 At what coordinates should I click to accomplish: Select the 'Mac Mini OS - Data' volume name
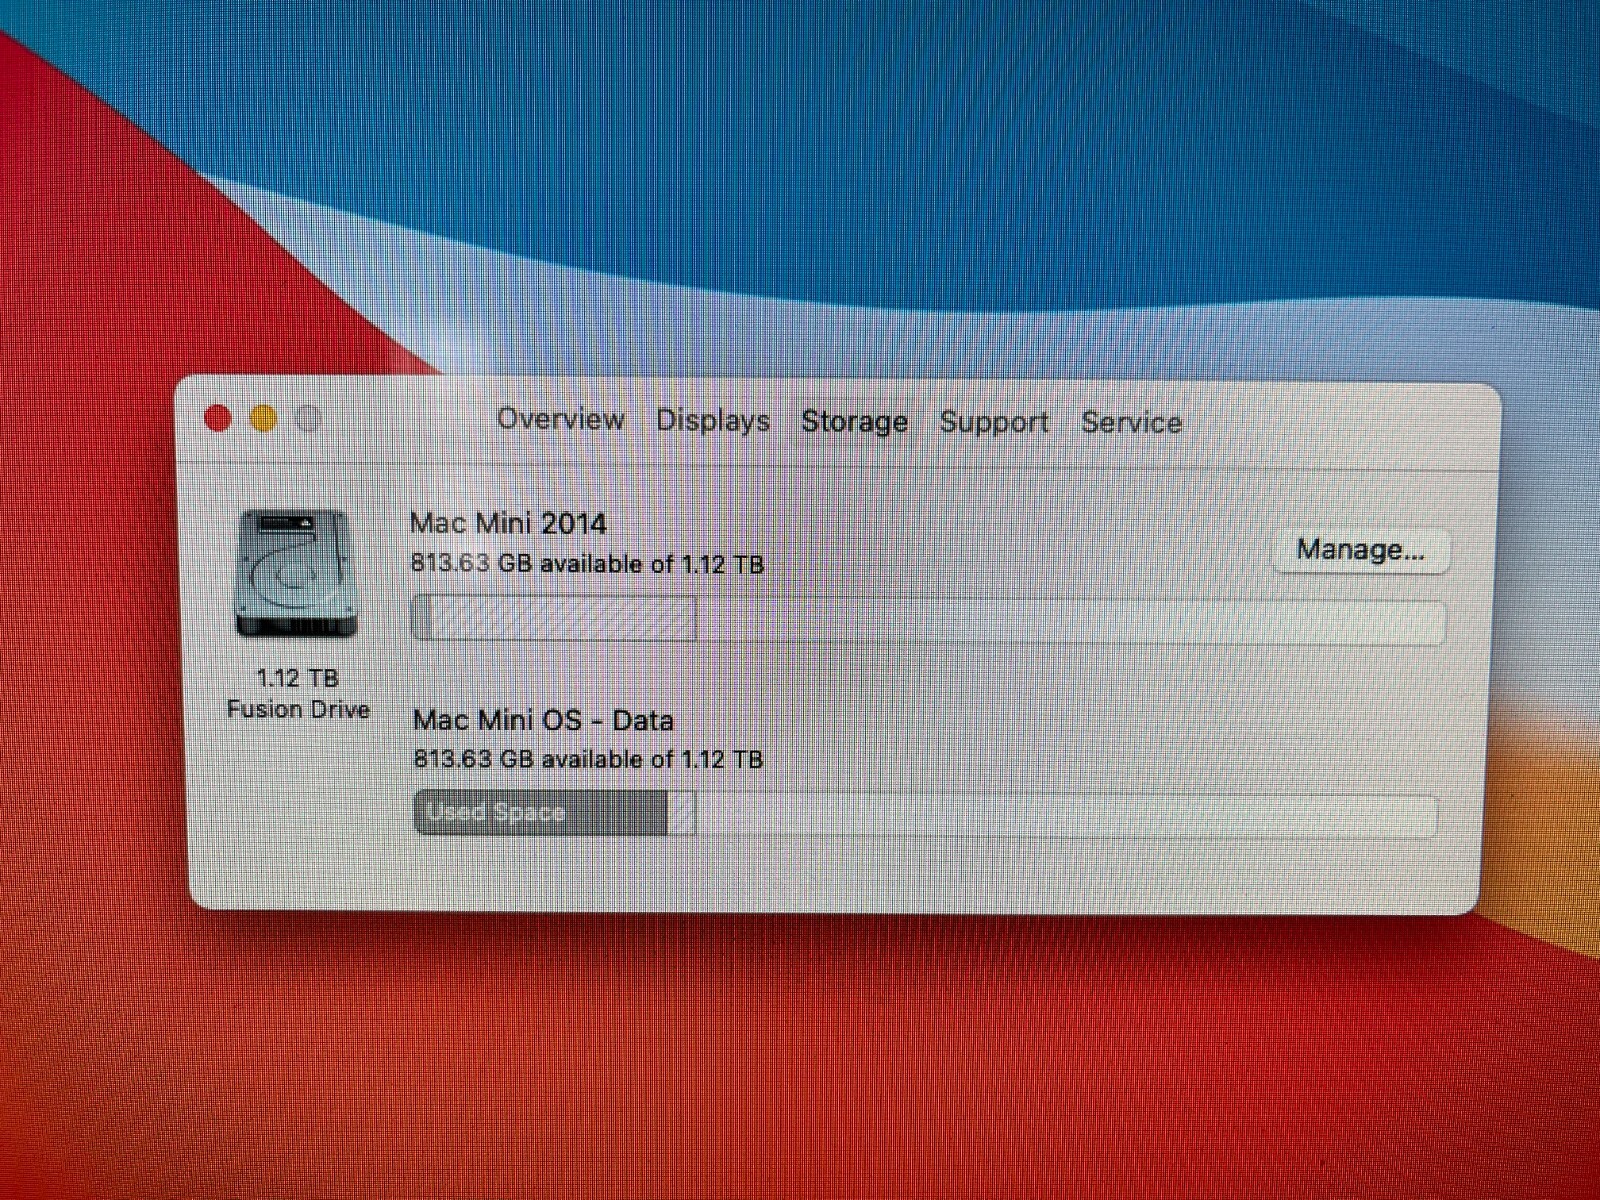tap(543, 720)
